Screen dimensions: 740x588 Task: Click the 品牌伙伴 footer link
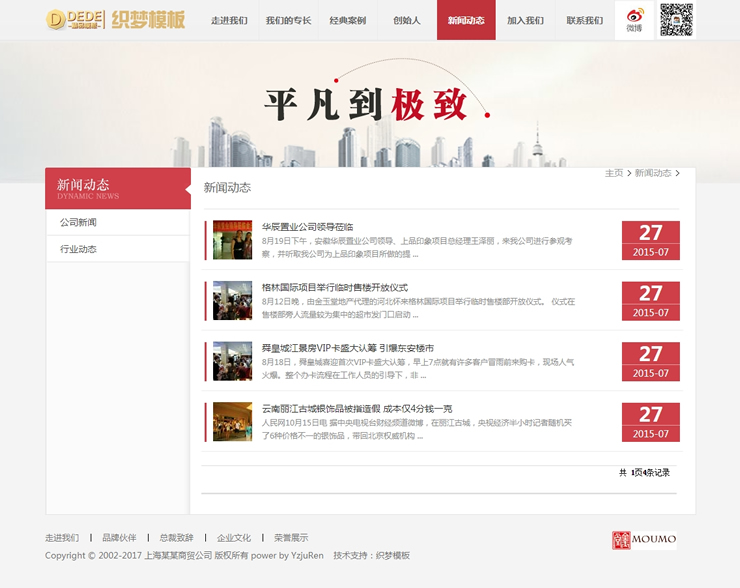[119, 538]
